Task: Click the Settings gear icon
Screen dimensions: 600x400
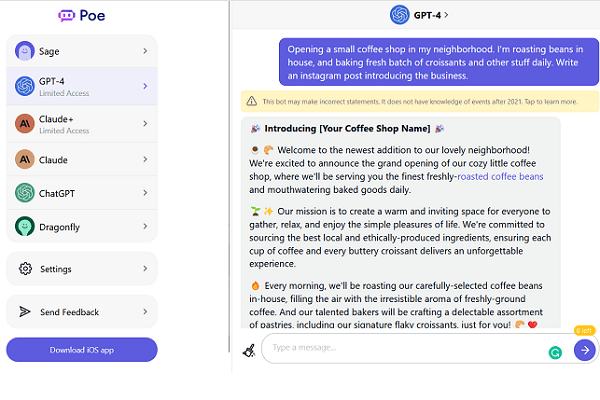Action: pos(25,269)
